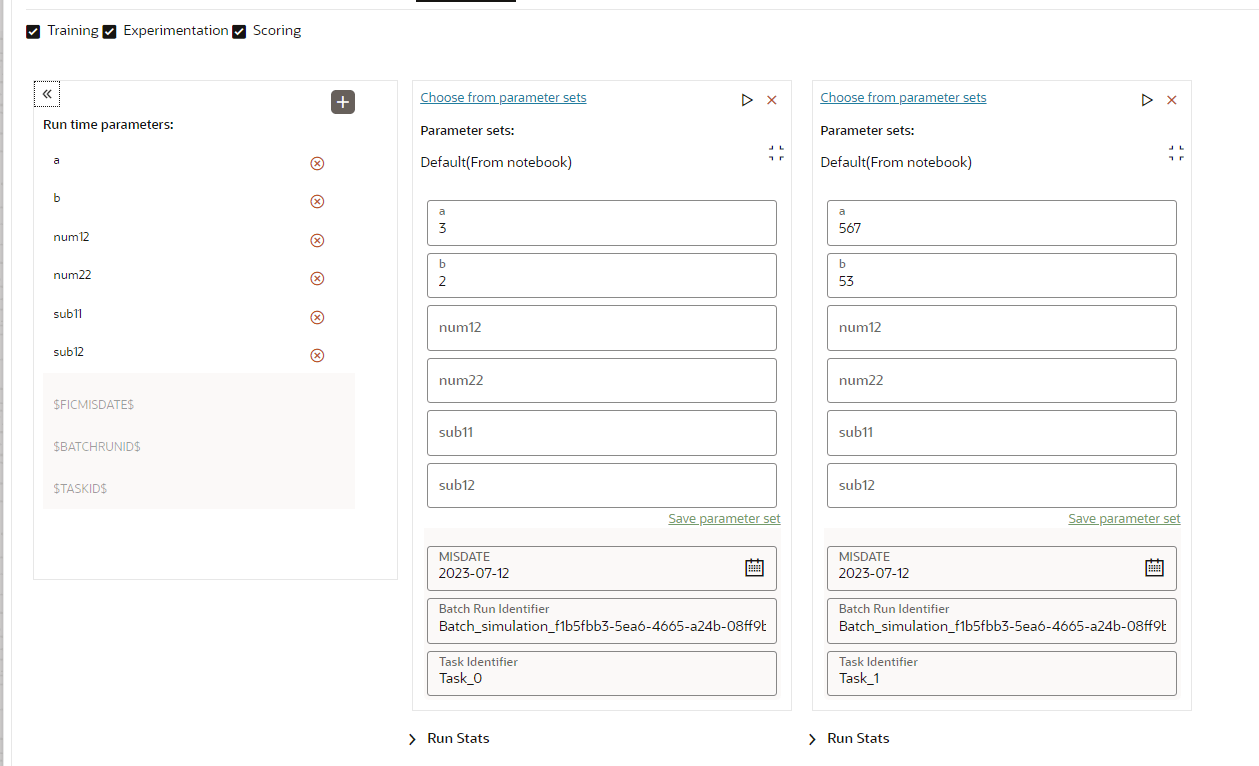Expand Run Stats under first panel
1259x766 pixels.
tap(412, 739)
